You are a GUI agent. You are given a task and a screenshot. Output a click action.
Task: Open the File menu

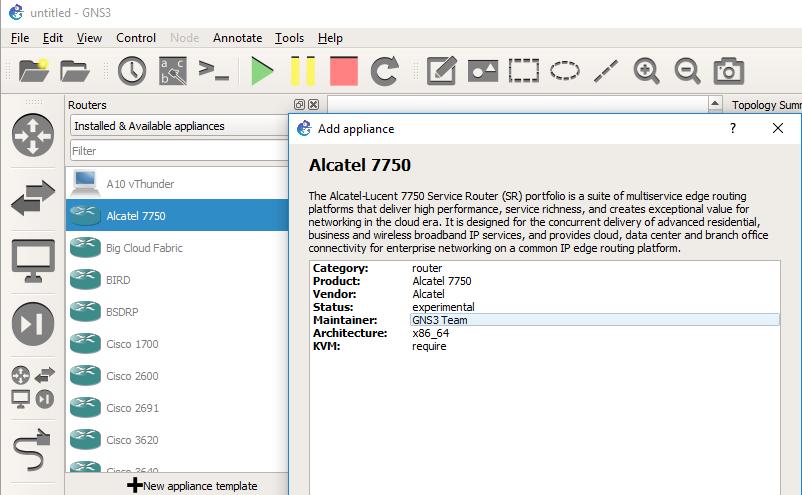[x=20, y=38]
